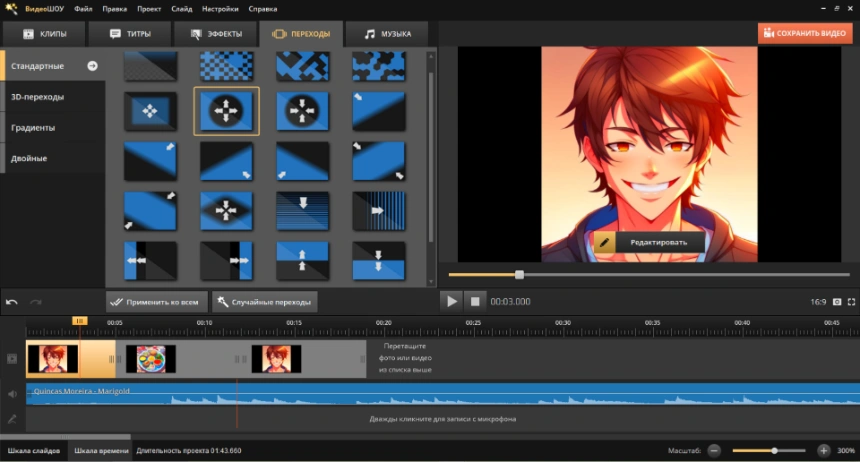Select the third clip thumbnail on timeline
This screenshot has width=860, height=462.
pyautogui.click(x=276, y=359)
